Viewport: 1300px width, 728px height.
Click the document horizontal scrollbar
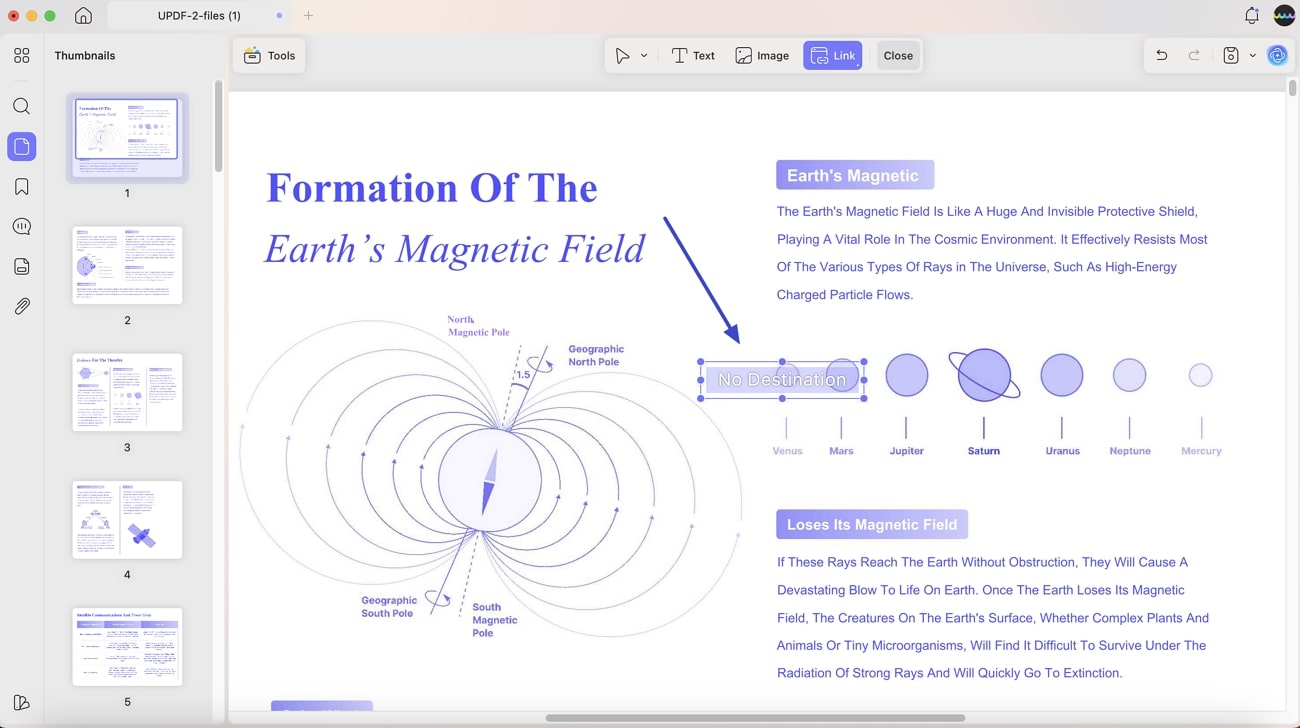(755, 718)
